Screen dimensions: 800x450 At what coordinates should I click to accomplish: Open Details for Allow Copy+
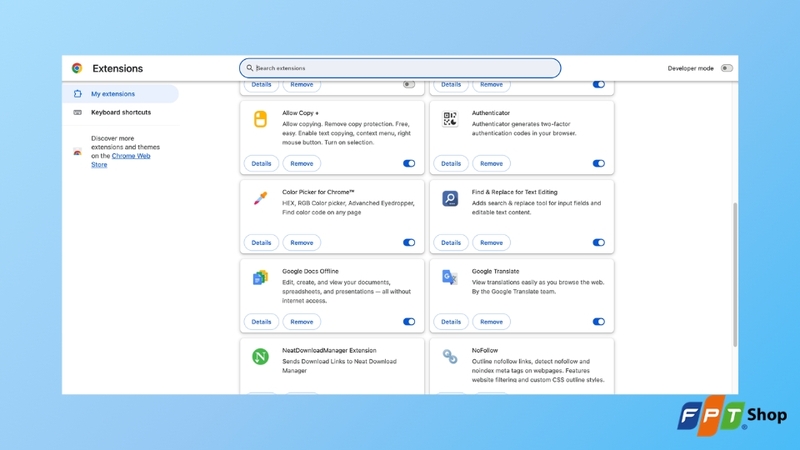coord(261,163)
